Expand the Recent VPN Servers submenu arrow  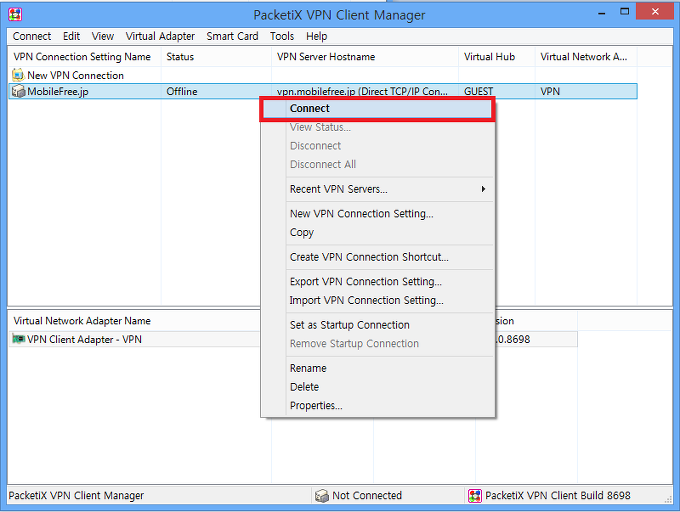(483, 189)
